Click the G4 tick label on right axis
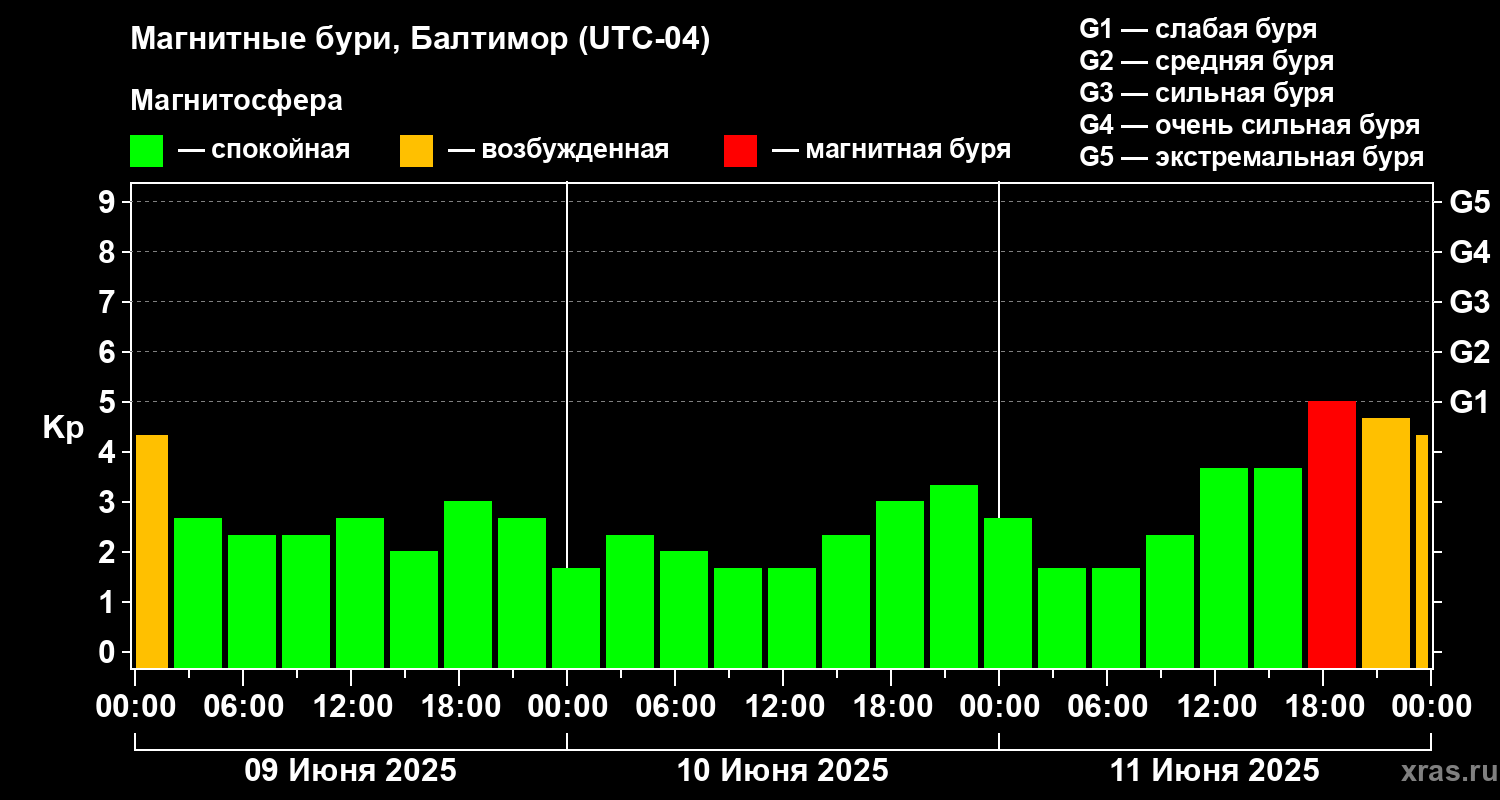The image size is (1500, 800). [1470, 252]
